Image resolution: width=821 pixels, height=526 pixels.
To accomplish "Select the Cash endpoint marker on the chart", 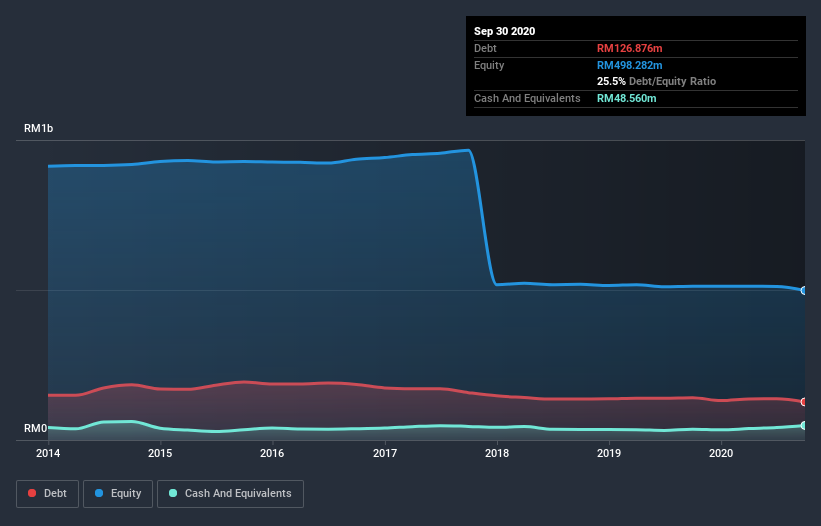I will click(804, 426).
